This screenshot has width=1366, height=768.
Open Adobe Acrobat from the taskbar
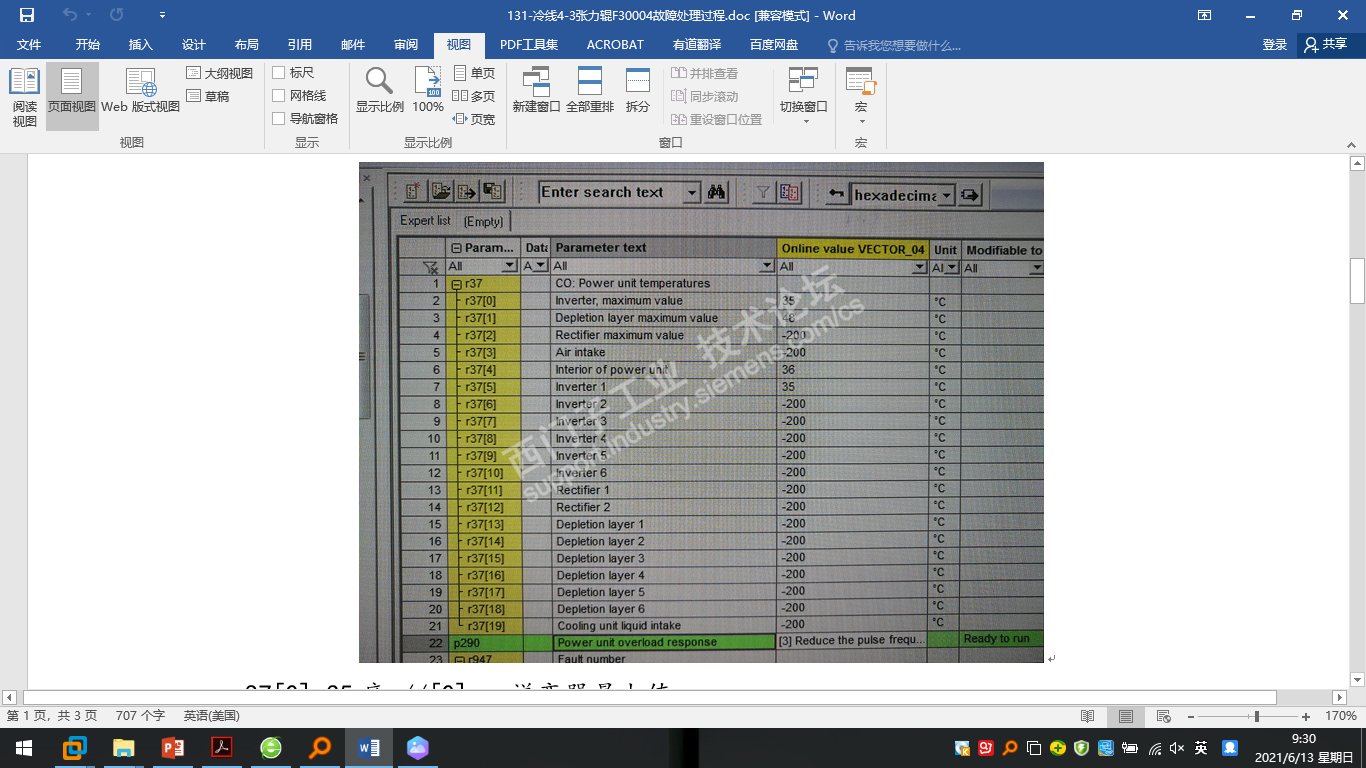(222, 747)
